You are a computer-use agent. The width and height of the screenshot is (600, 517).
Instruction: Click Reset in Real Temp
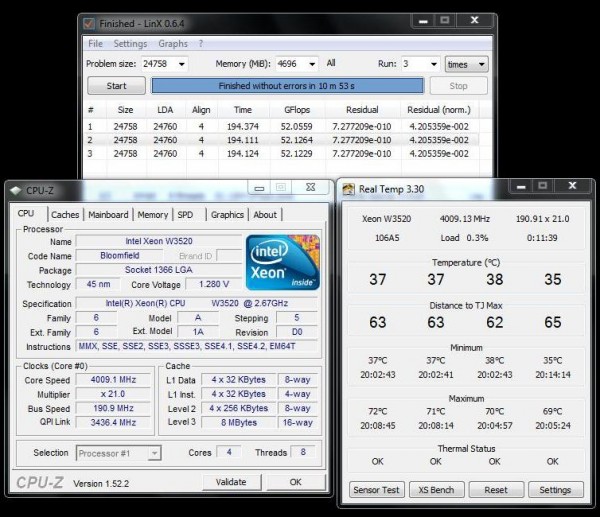[496, 490]
